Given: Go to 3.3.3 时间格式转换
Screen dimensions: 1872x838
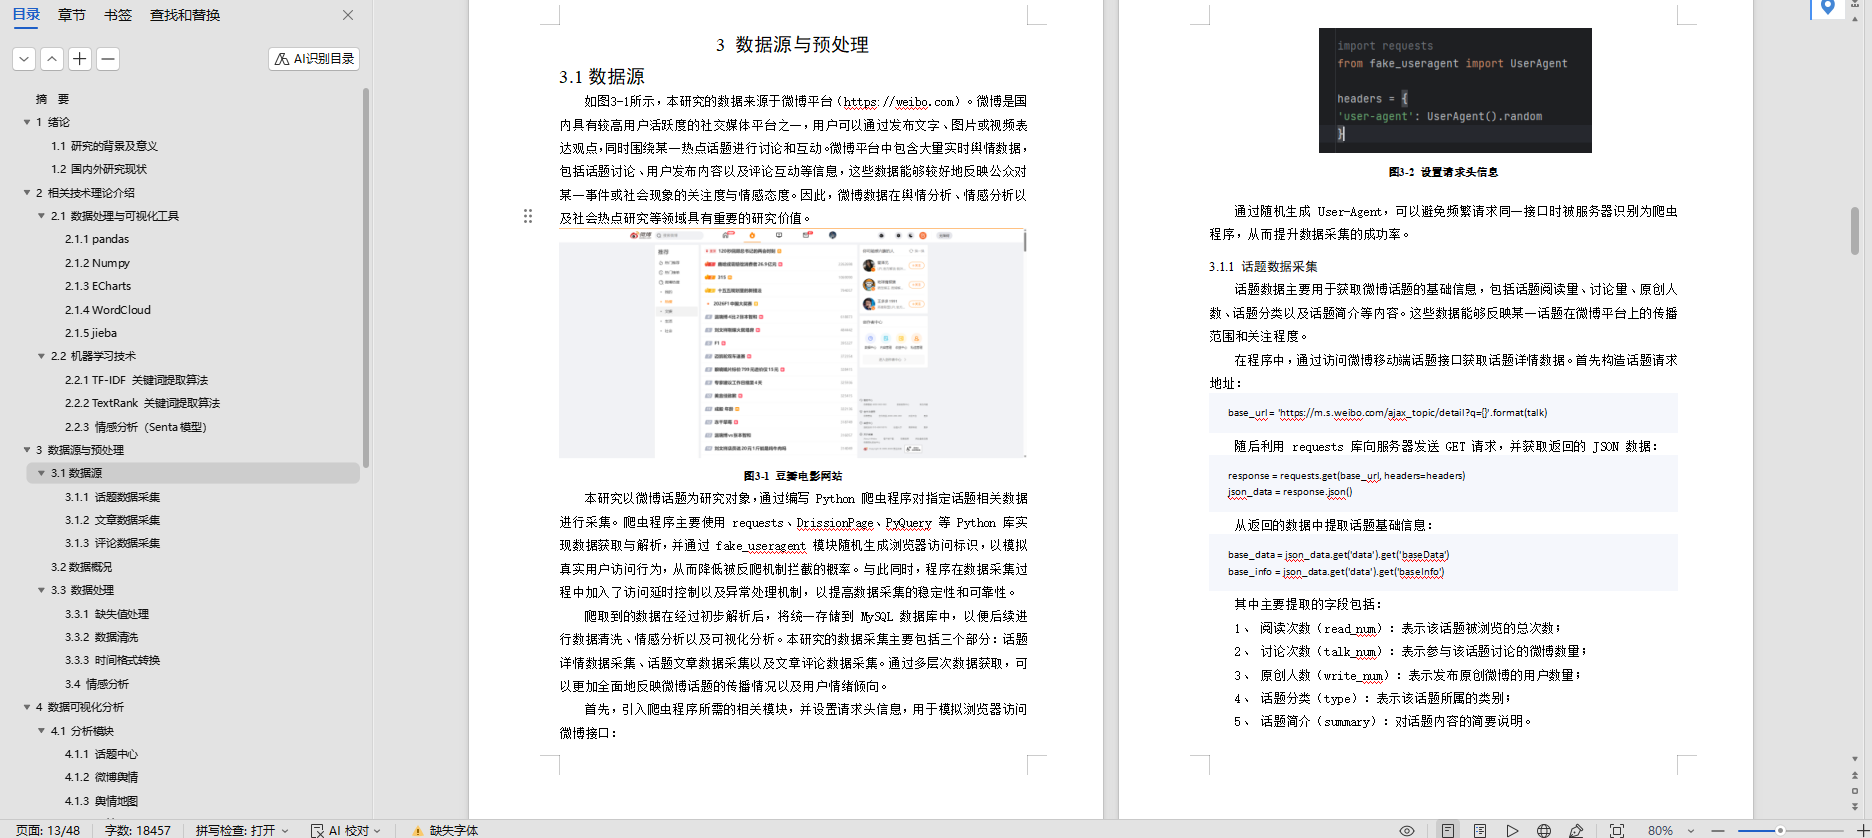Looking at the screenshot, I should point(112,660).
